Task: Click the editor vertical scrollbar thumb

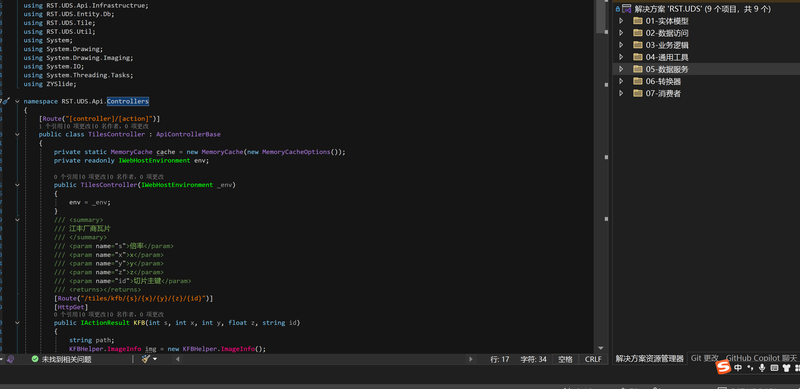Action: click(x=601, y=17)
